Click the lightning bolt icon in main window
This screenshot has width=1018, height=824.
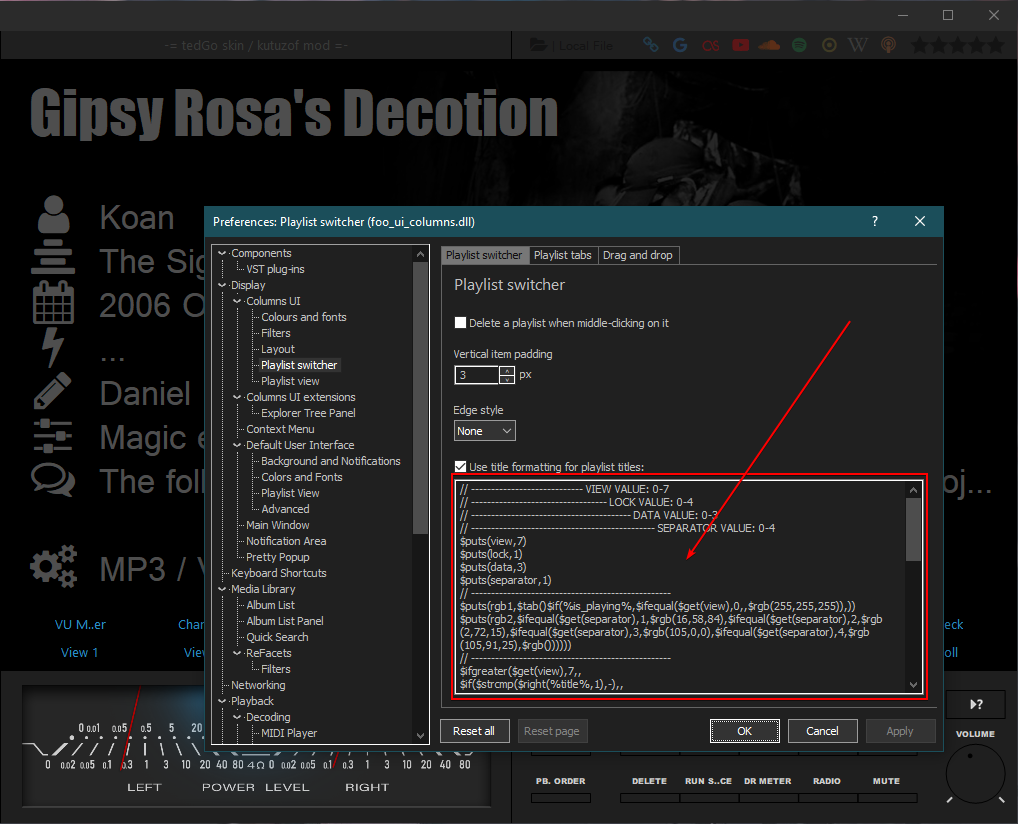click(x=53, y=347)
